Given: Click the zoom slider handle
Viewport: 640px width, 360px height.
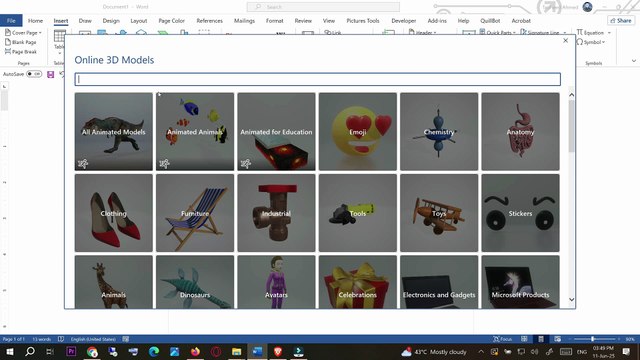Looking at the screenshot, I should (592, 339).
